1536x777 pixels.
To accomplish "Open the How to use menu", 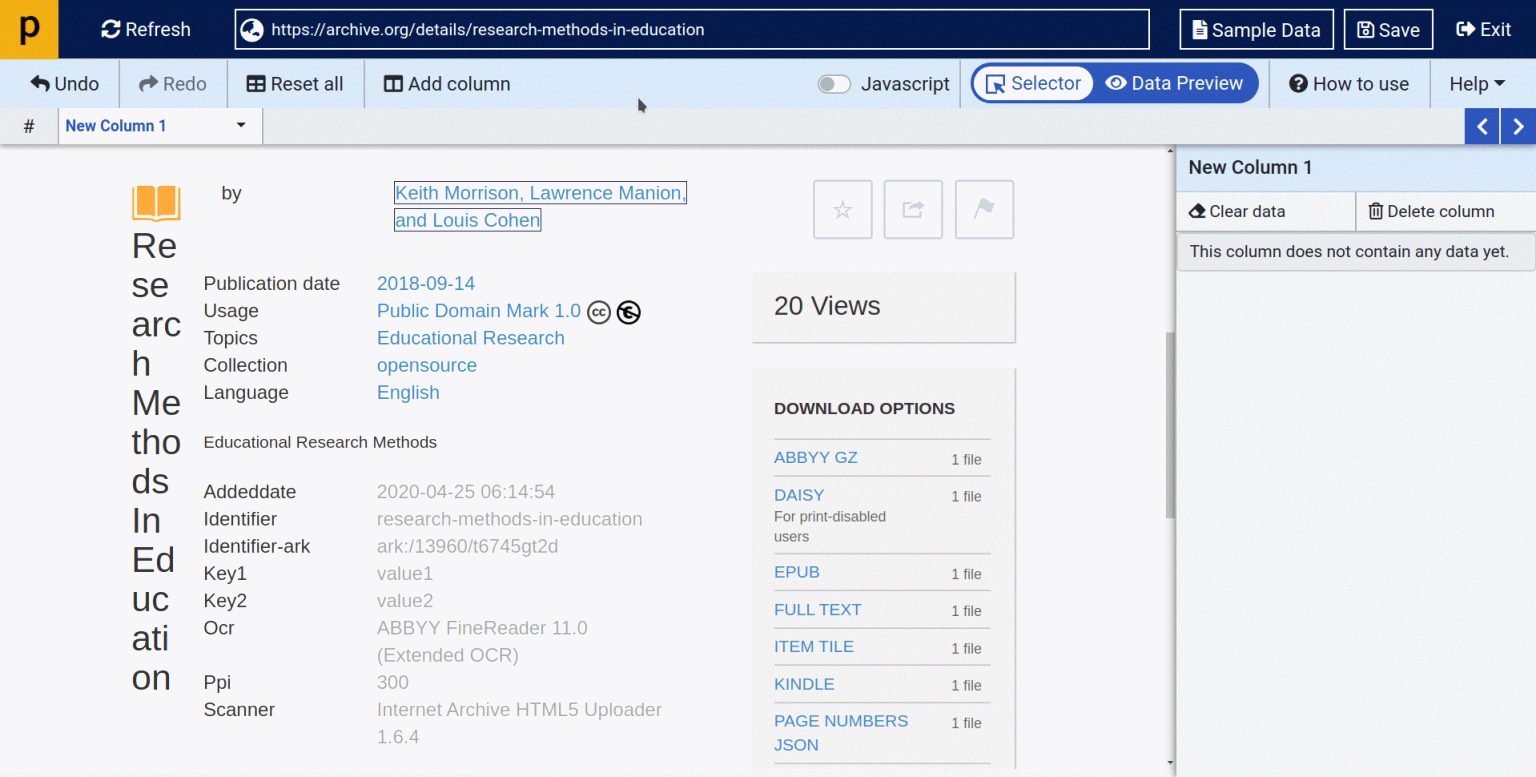I will pyautogui.click(x=1350, y=83).
